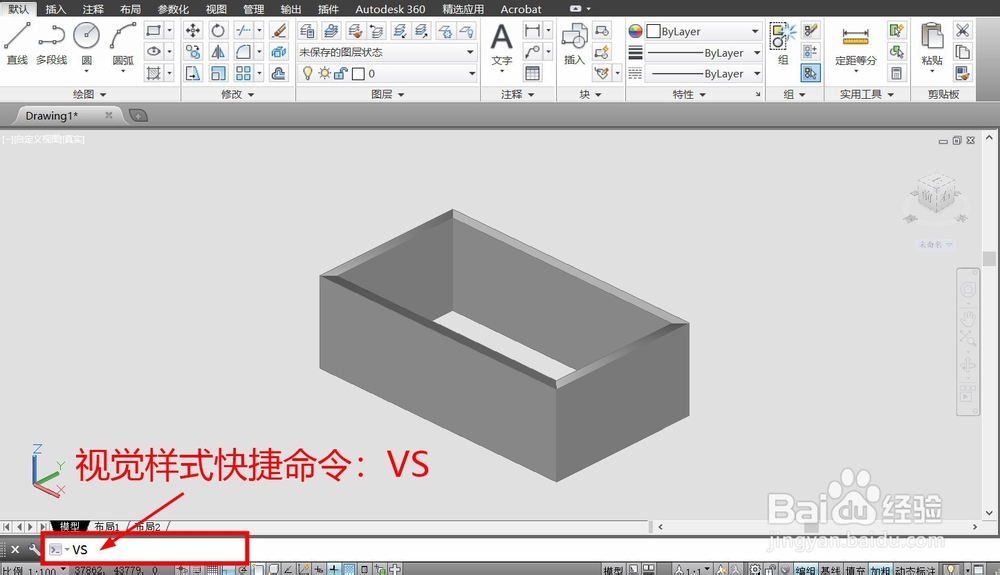The height and width of the screenshot is (575, 1000).
Task: Expand the 绘图 panel
Action: click(89, 94)
